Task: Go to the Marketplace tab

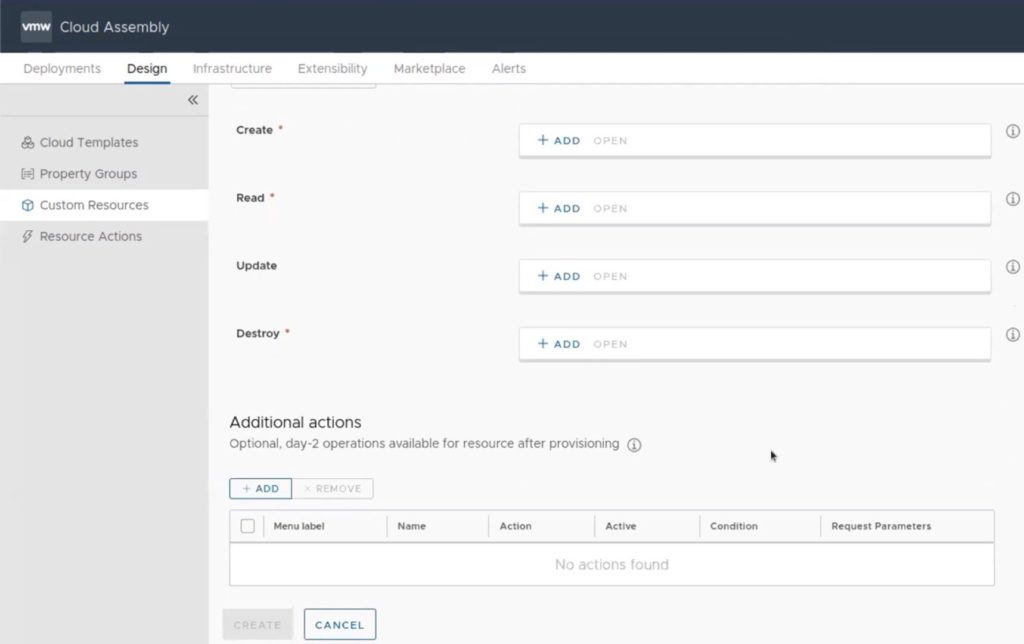Action: point(429,69)
